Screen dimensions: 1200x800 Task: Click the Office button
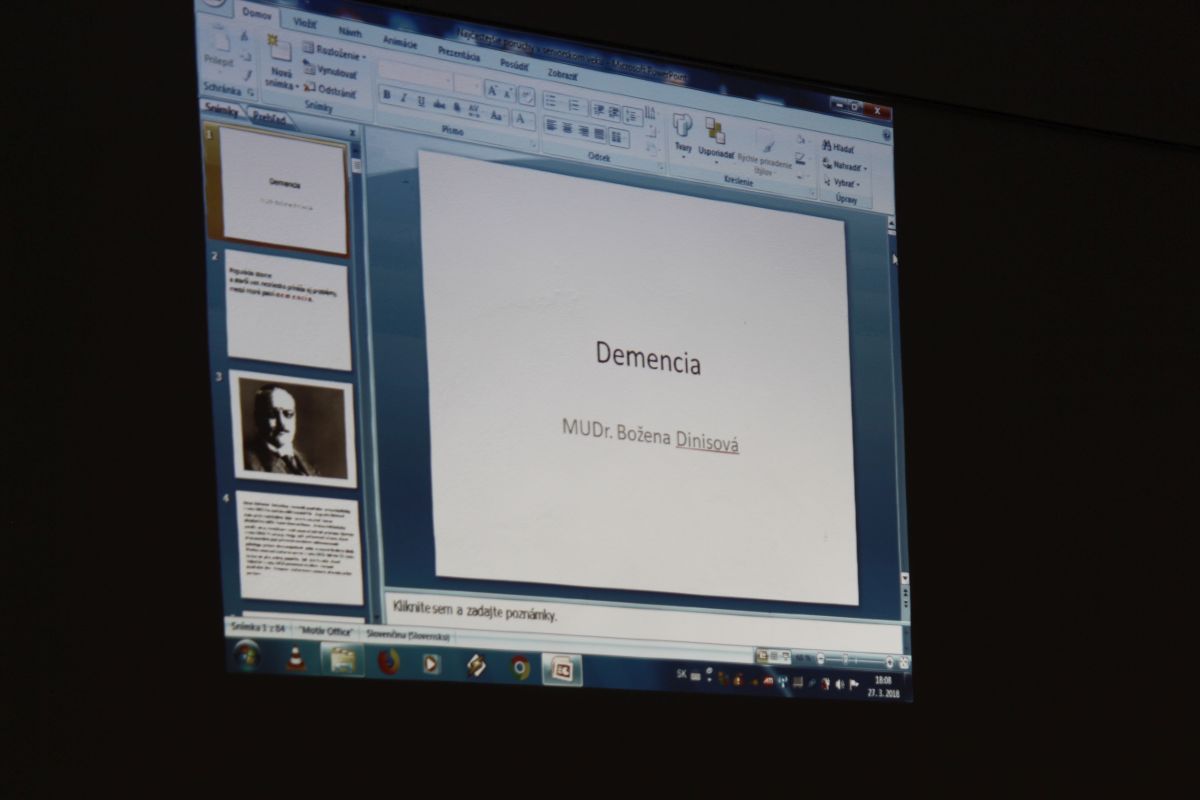[214, 2]
